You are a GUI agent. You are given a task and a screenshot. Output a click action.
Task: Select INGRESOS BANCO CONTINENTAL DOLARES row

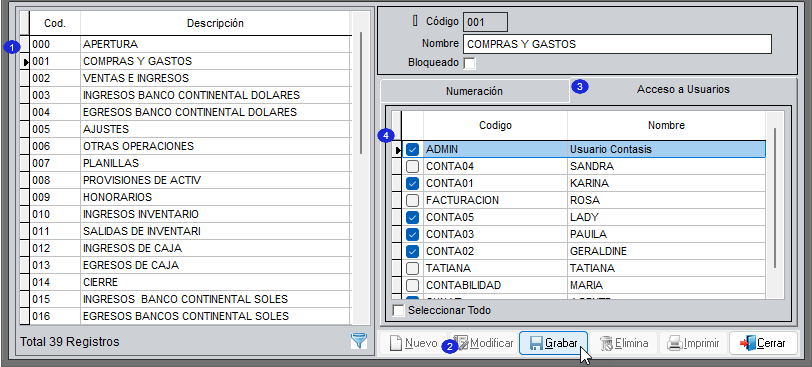(190, 95)
